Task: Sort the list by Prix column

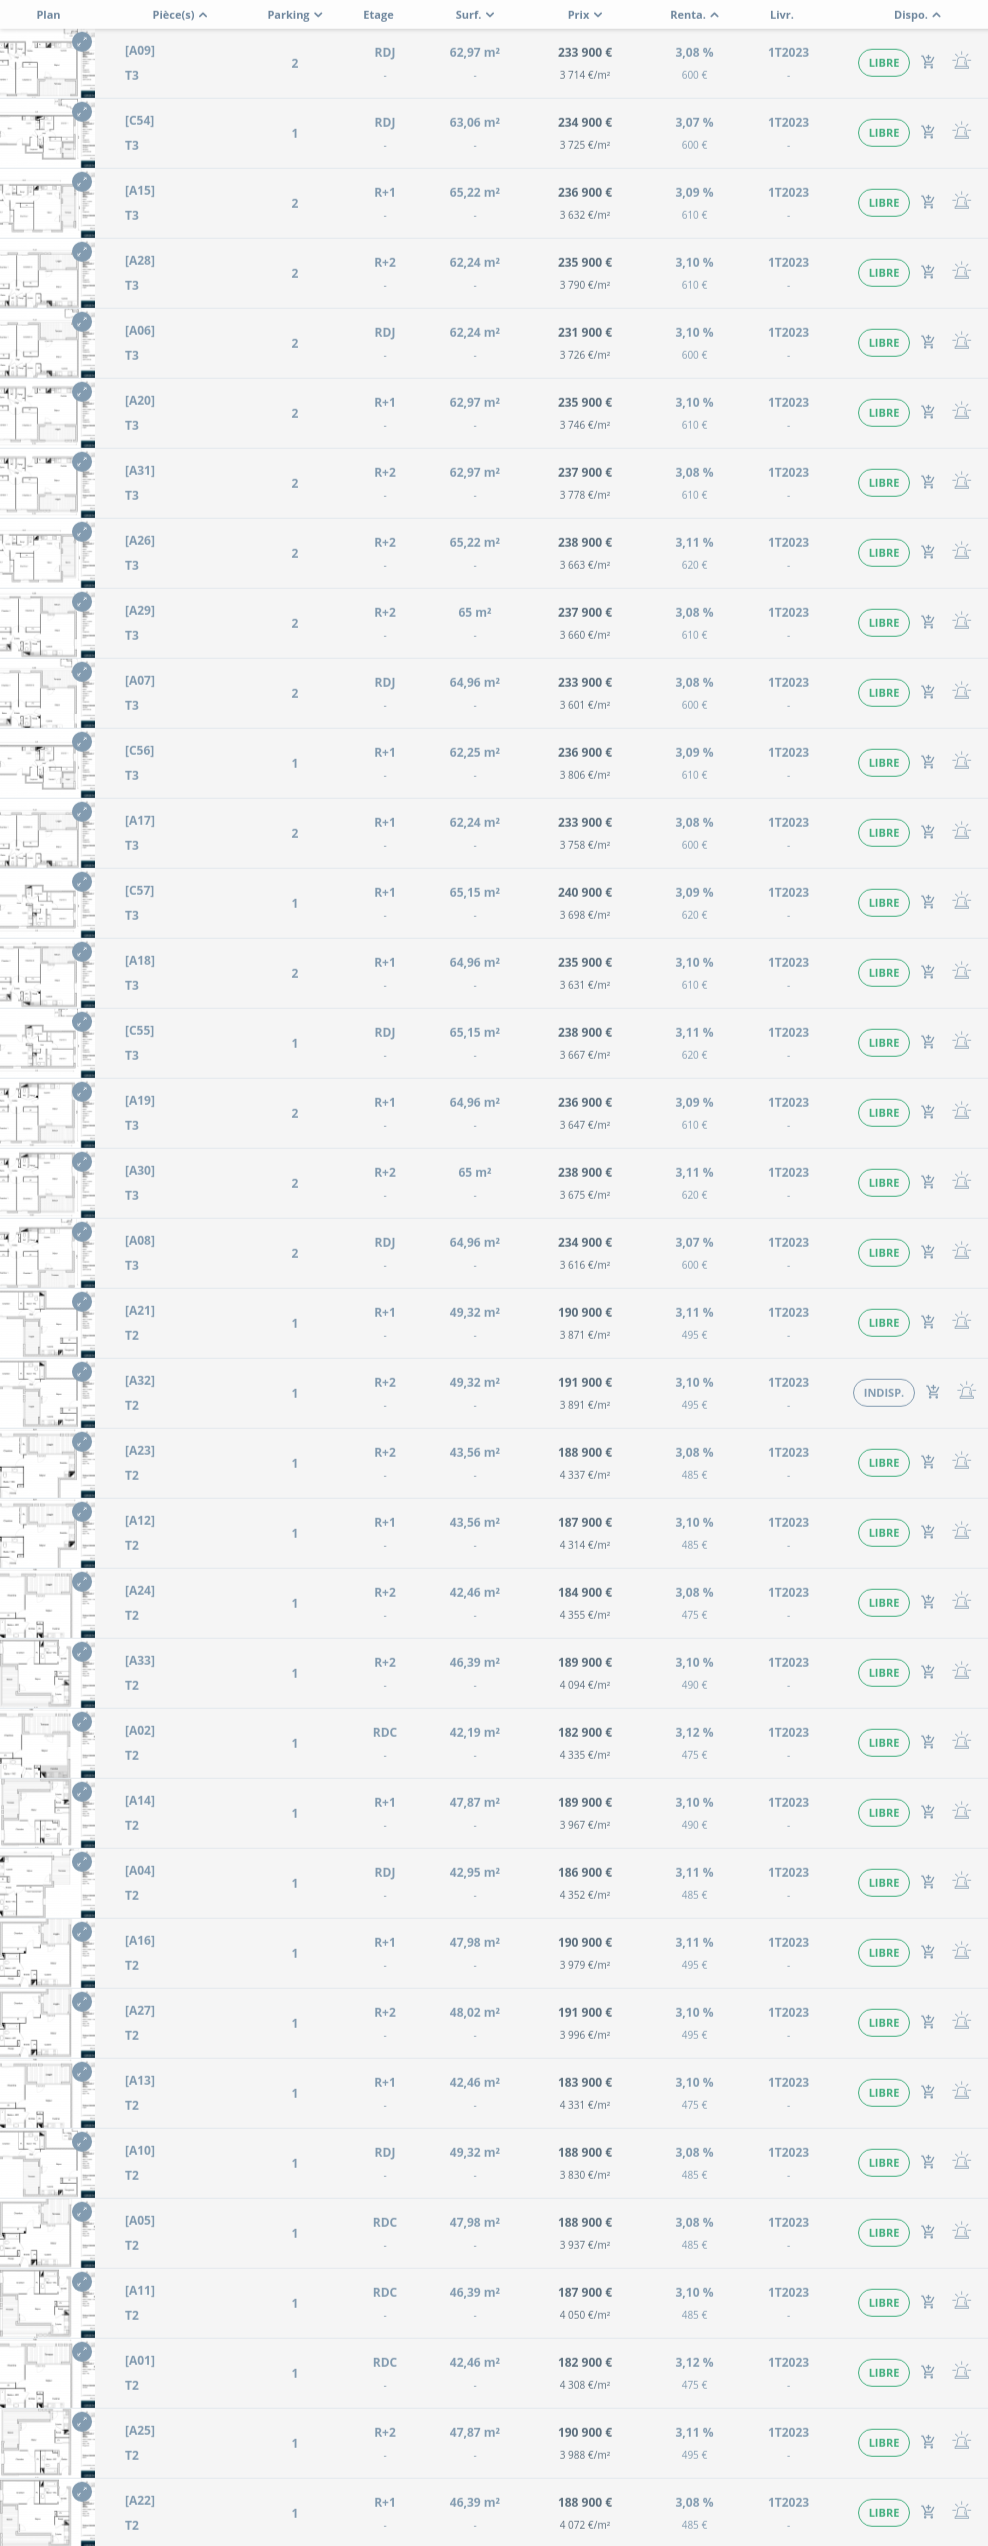Action: (x=585, y=15)
